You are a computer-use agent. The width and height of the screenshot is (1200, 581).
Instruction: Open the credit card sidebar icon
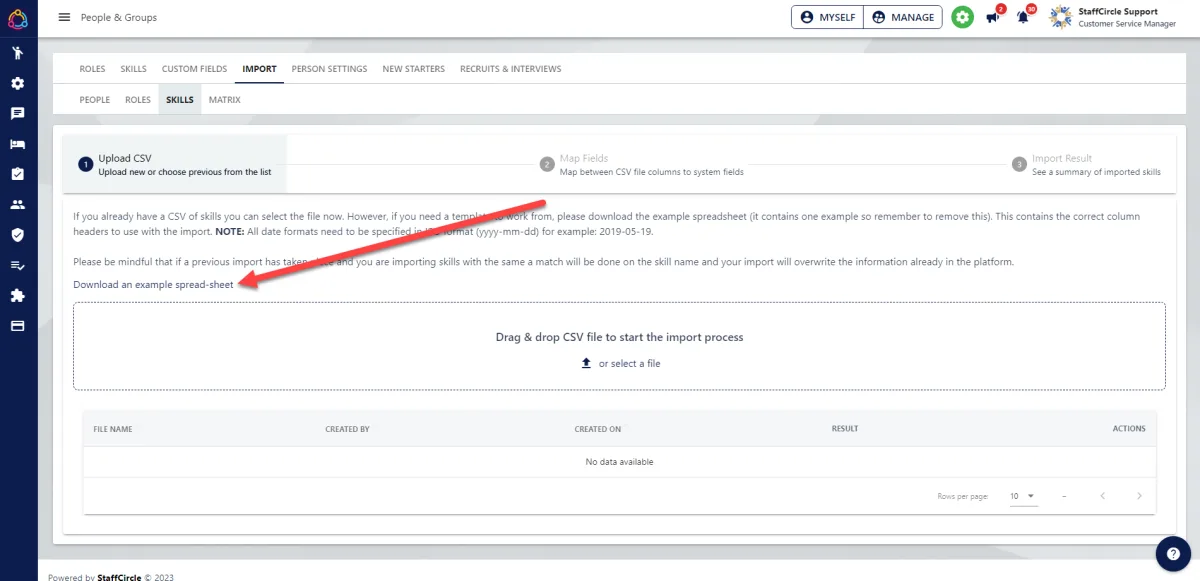point(18,326)
